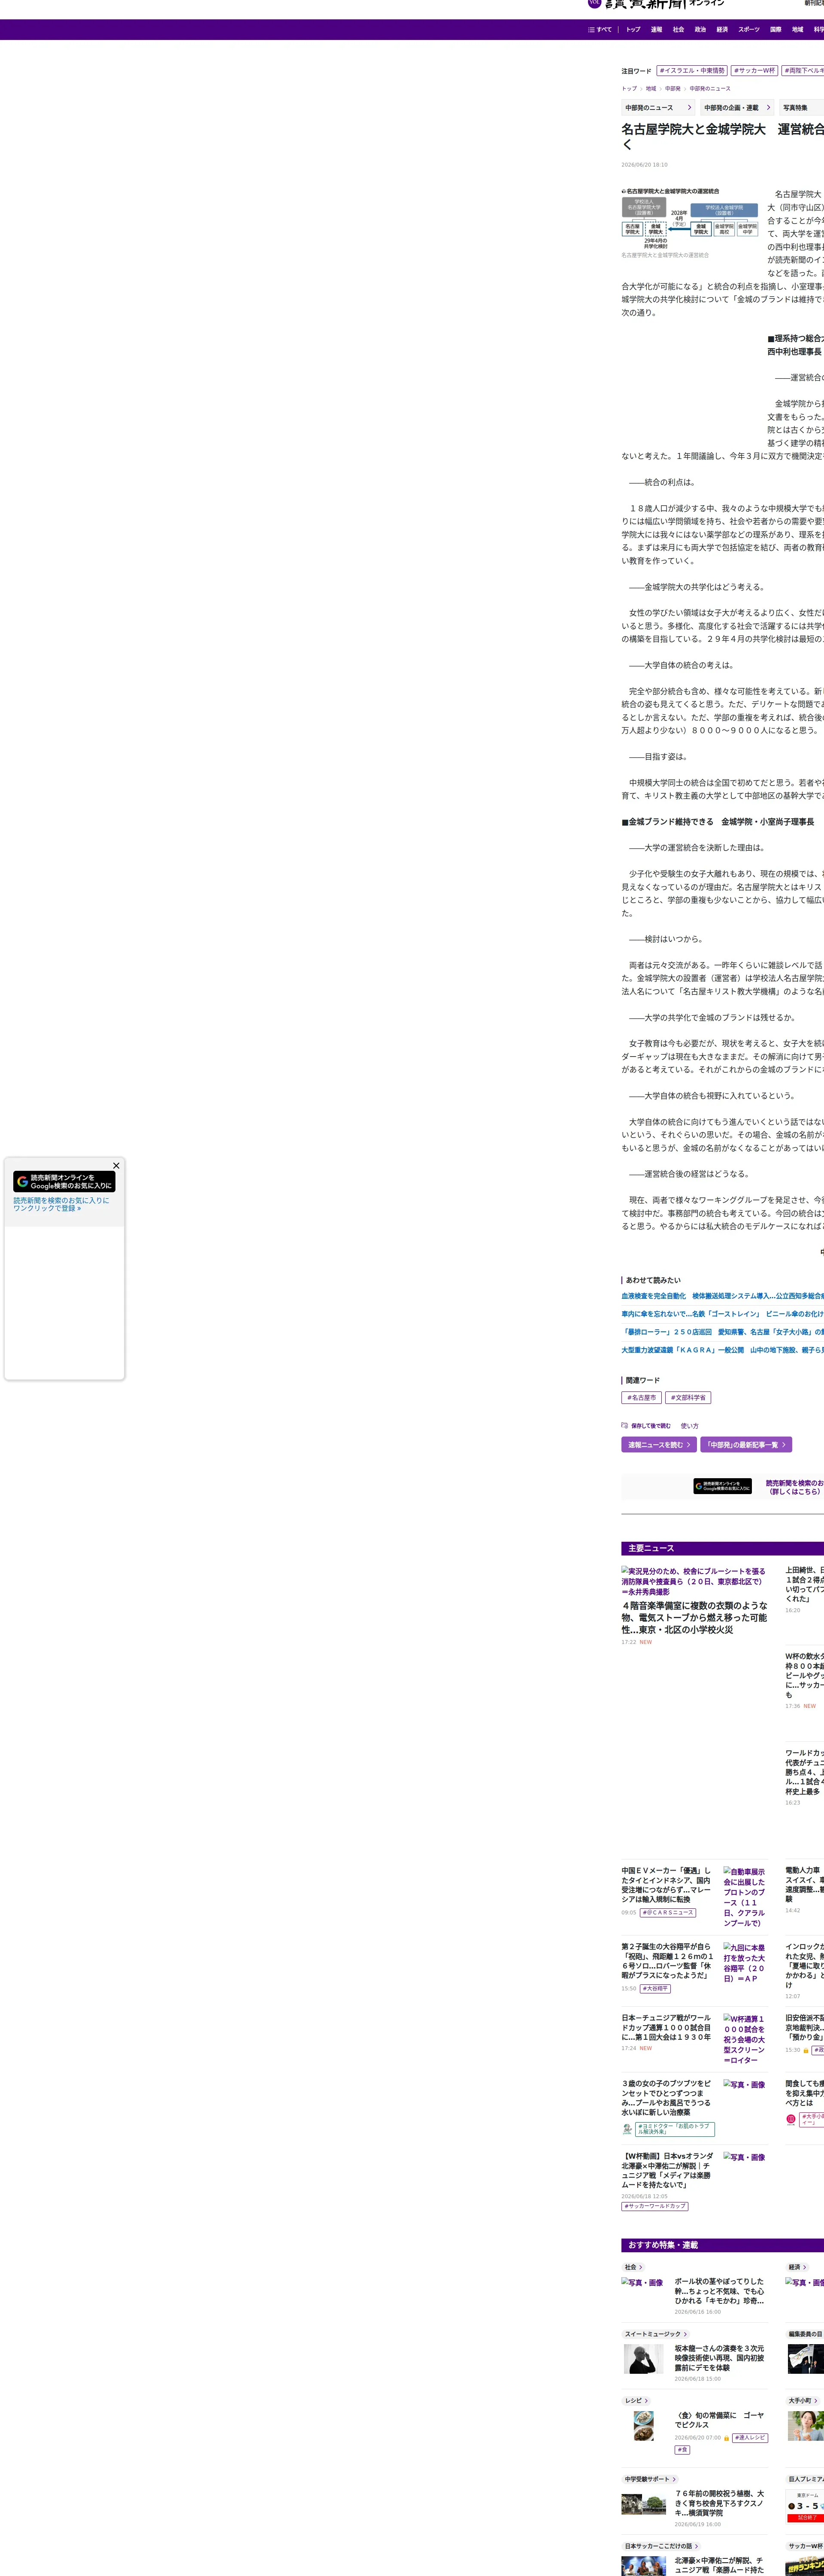Open the 3歳の女の子 プール article
This screenshot has width=824, height=2576.
[667, 2098]
